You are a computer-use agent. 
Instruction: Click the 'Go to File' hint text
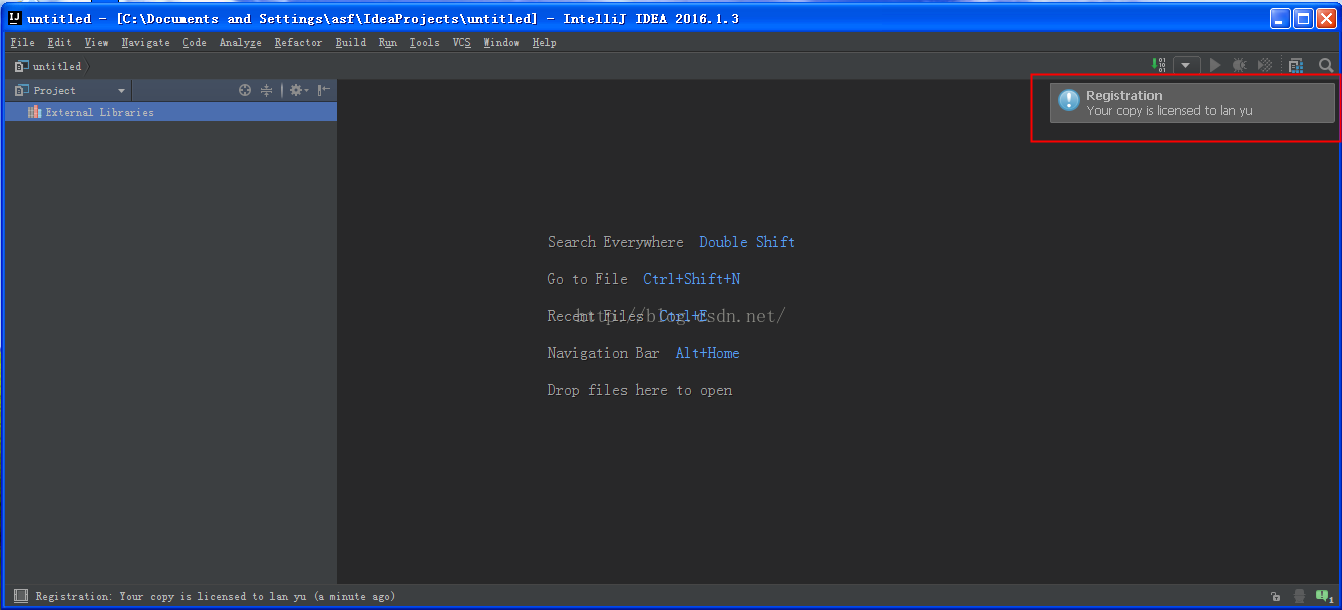(x=588, y=279)
